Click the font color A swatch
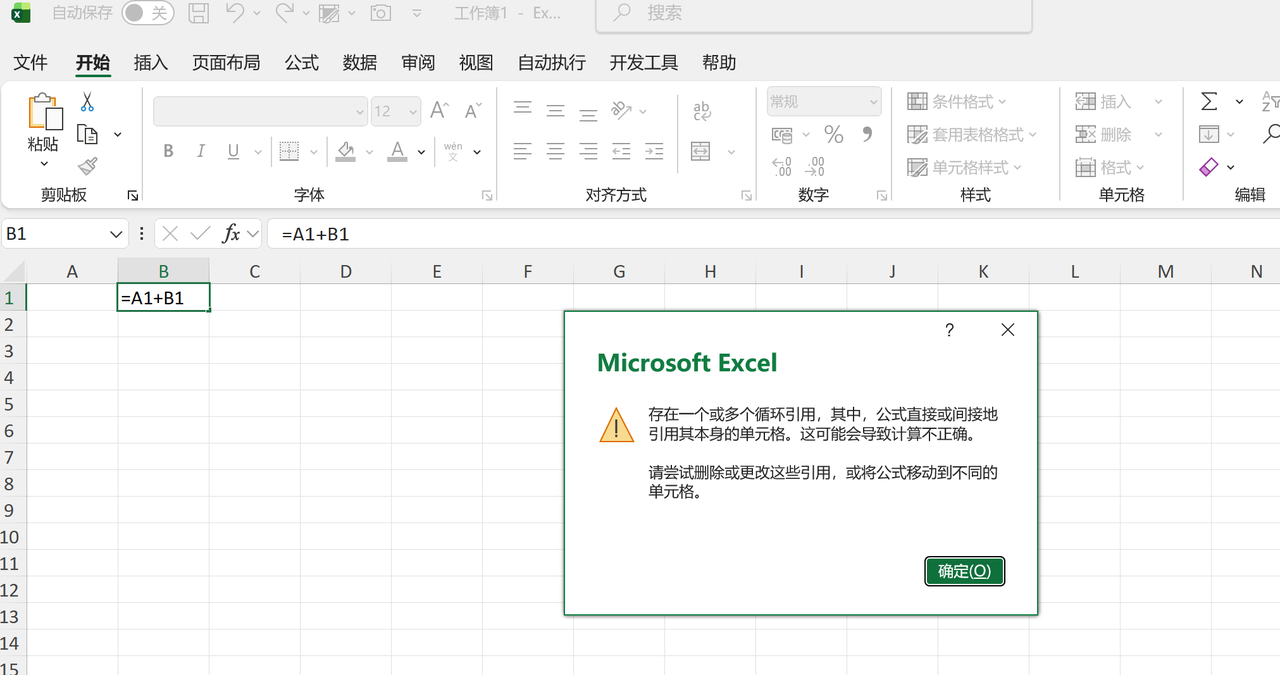The width and height of the screenshot is (1280, 675). click(397, 151)
